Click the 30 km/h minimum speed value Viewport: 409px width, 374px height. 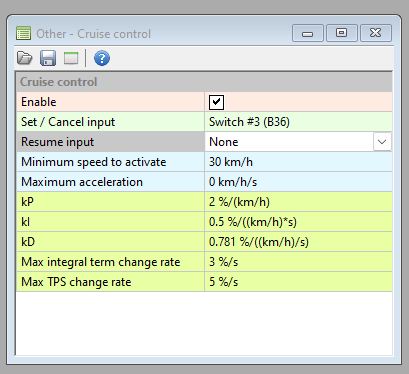pyautogui.click(x=298, y=162)
